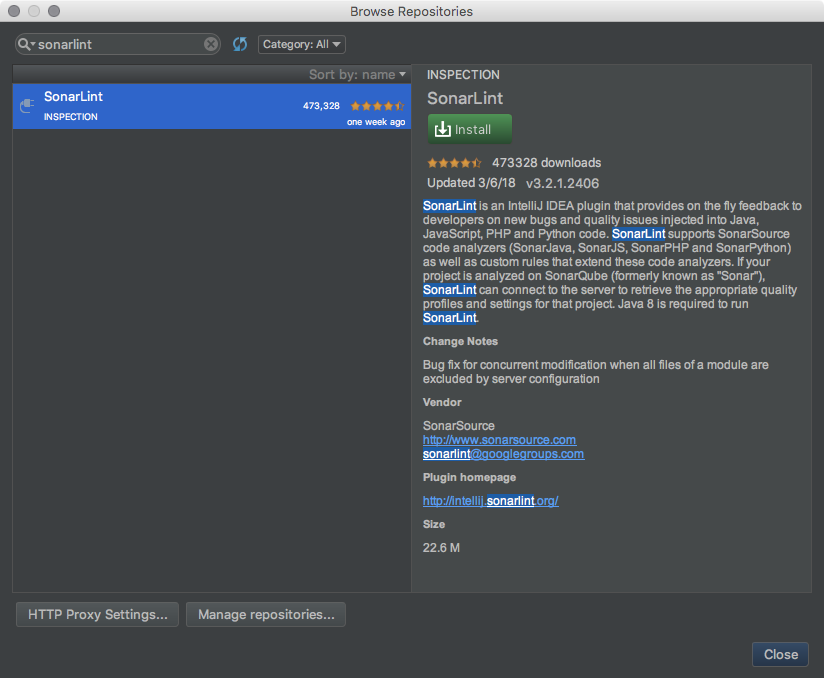
Task: Click the star rating beside downloads count
Action: click(x=454, y=163)
